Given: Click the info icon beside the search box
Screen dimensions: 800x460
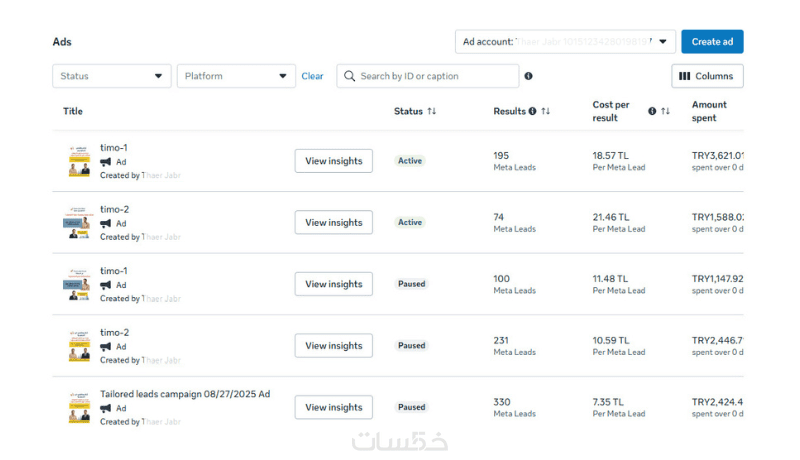Looking at the screenshot, I should [528, 76].
